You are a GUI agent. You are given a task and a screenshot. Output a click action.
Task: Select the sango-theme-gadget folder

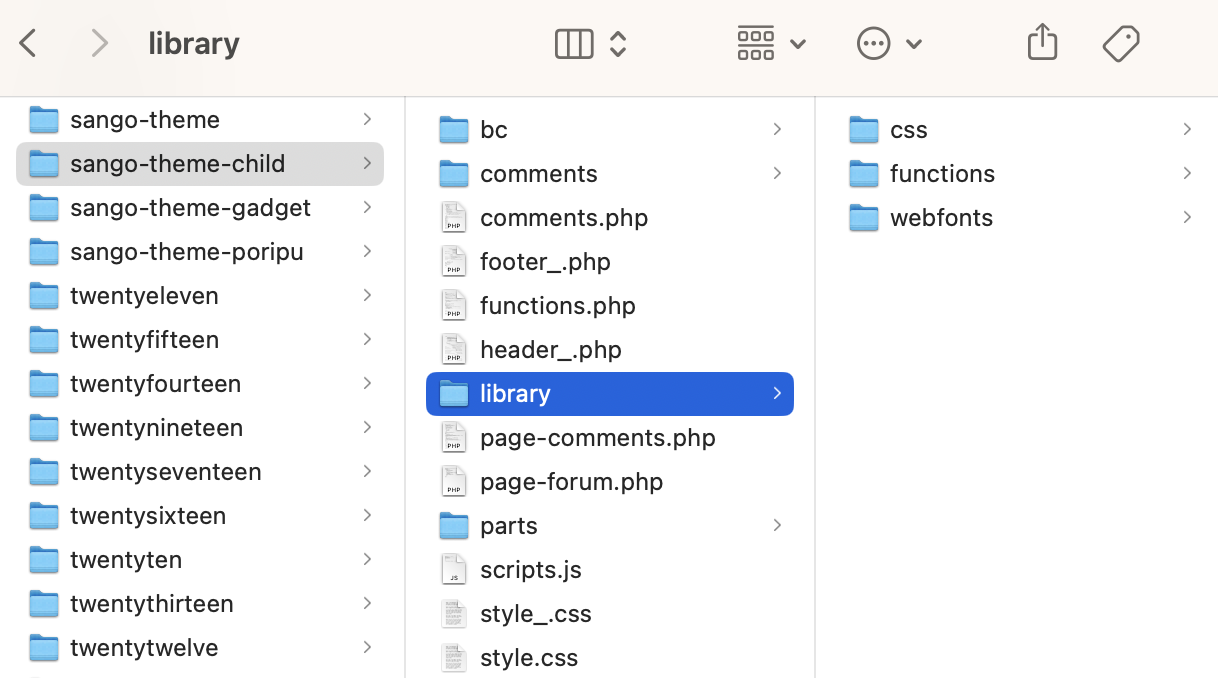[x=190, y=208]
